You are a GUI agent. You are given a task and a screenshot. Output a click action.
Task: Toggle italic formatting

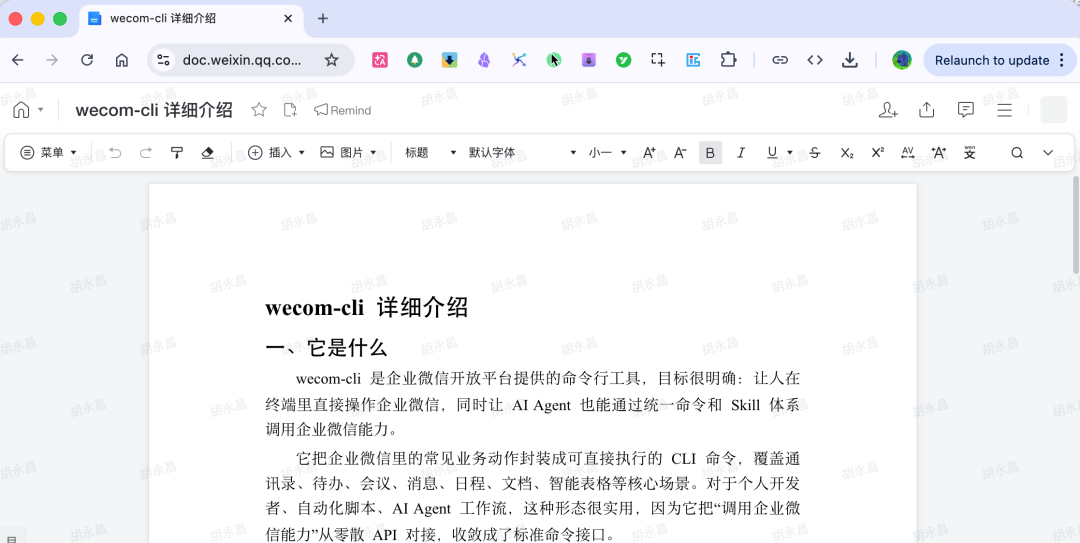[741, 153]
